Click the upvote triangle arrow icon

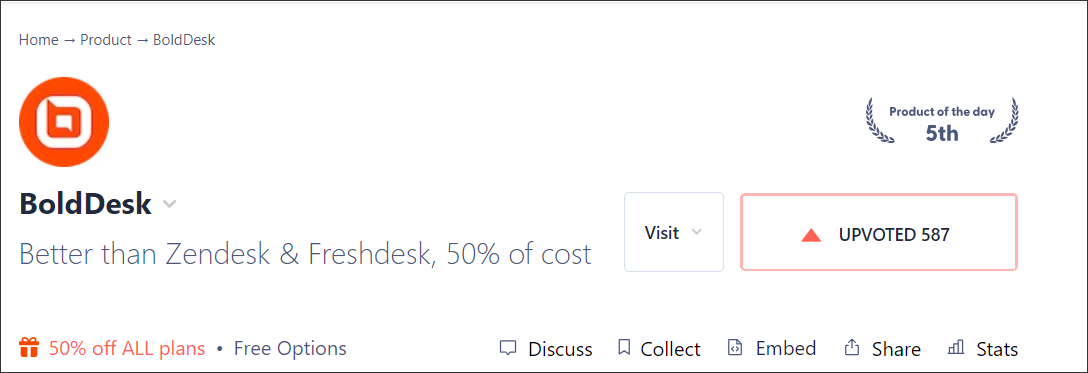[811, 235]
